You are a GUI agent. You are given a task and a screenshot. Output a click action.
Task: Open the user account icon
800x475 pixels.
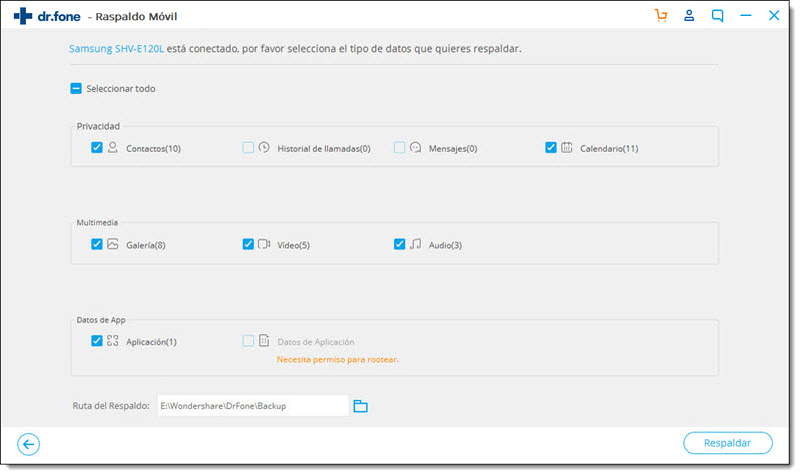[x=689, y=16]
